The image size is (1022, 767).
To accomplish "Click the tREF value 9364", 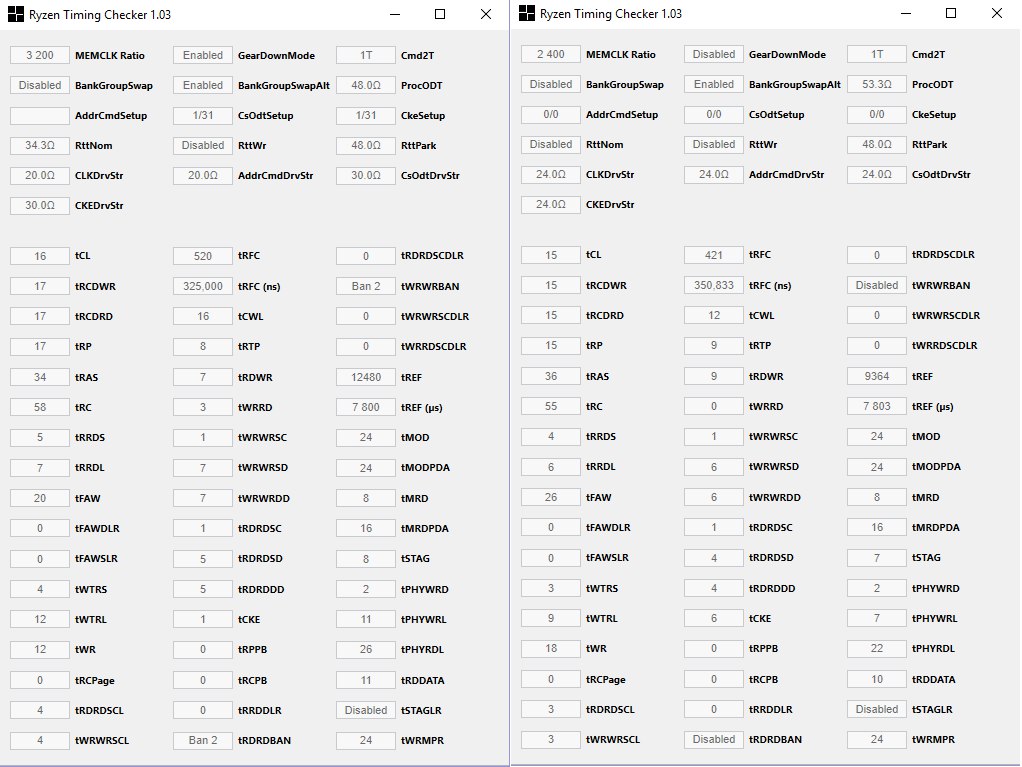I will [877, 376].
